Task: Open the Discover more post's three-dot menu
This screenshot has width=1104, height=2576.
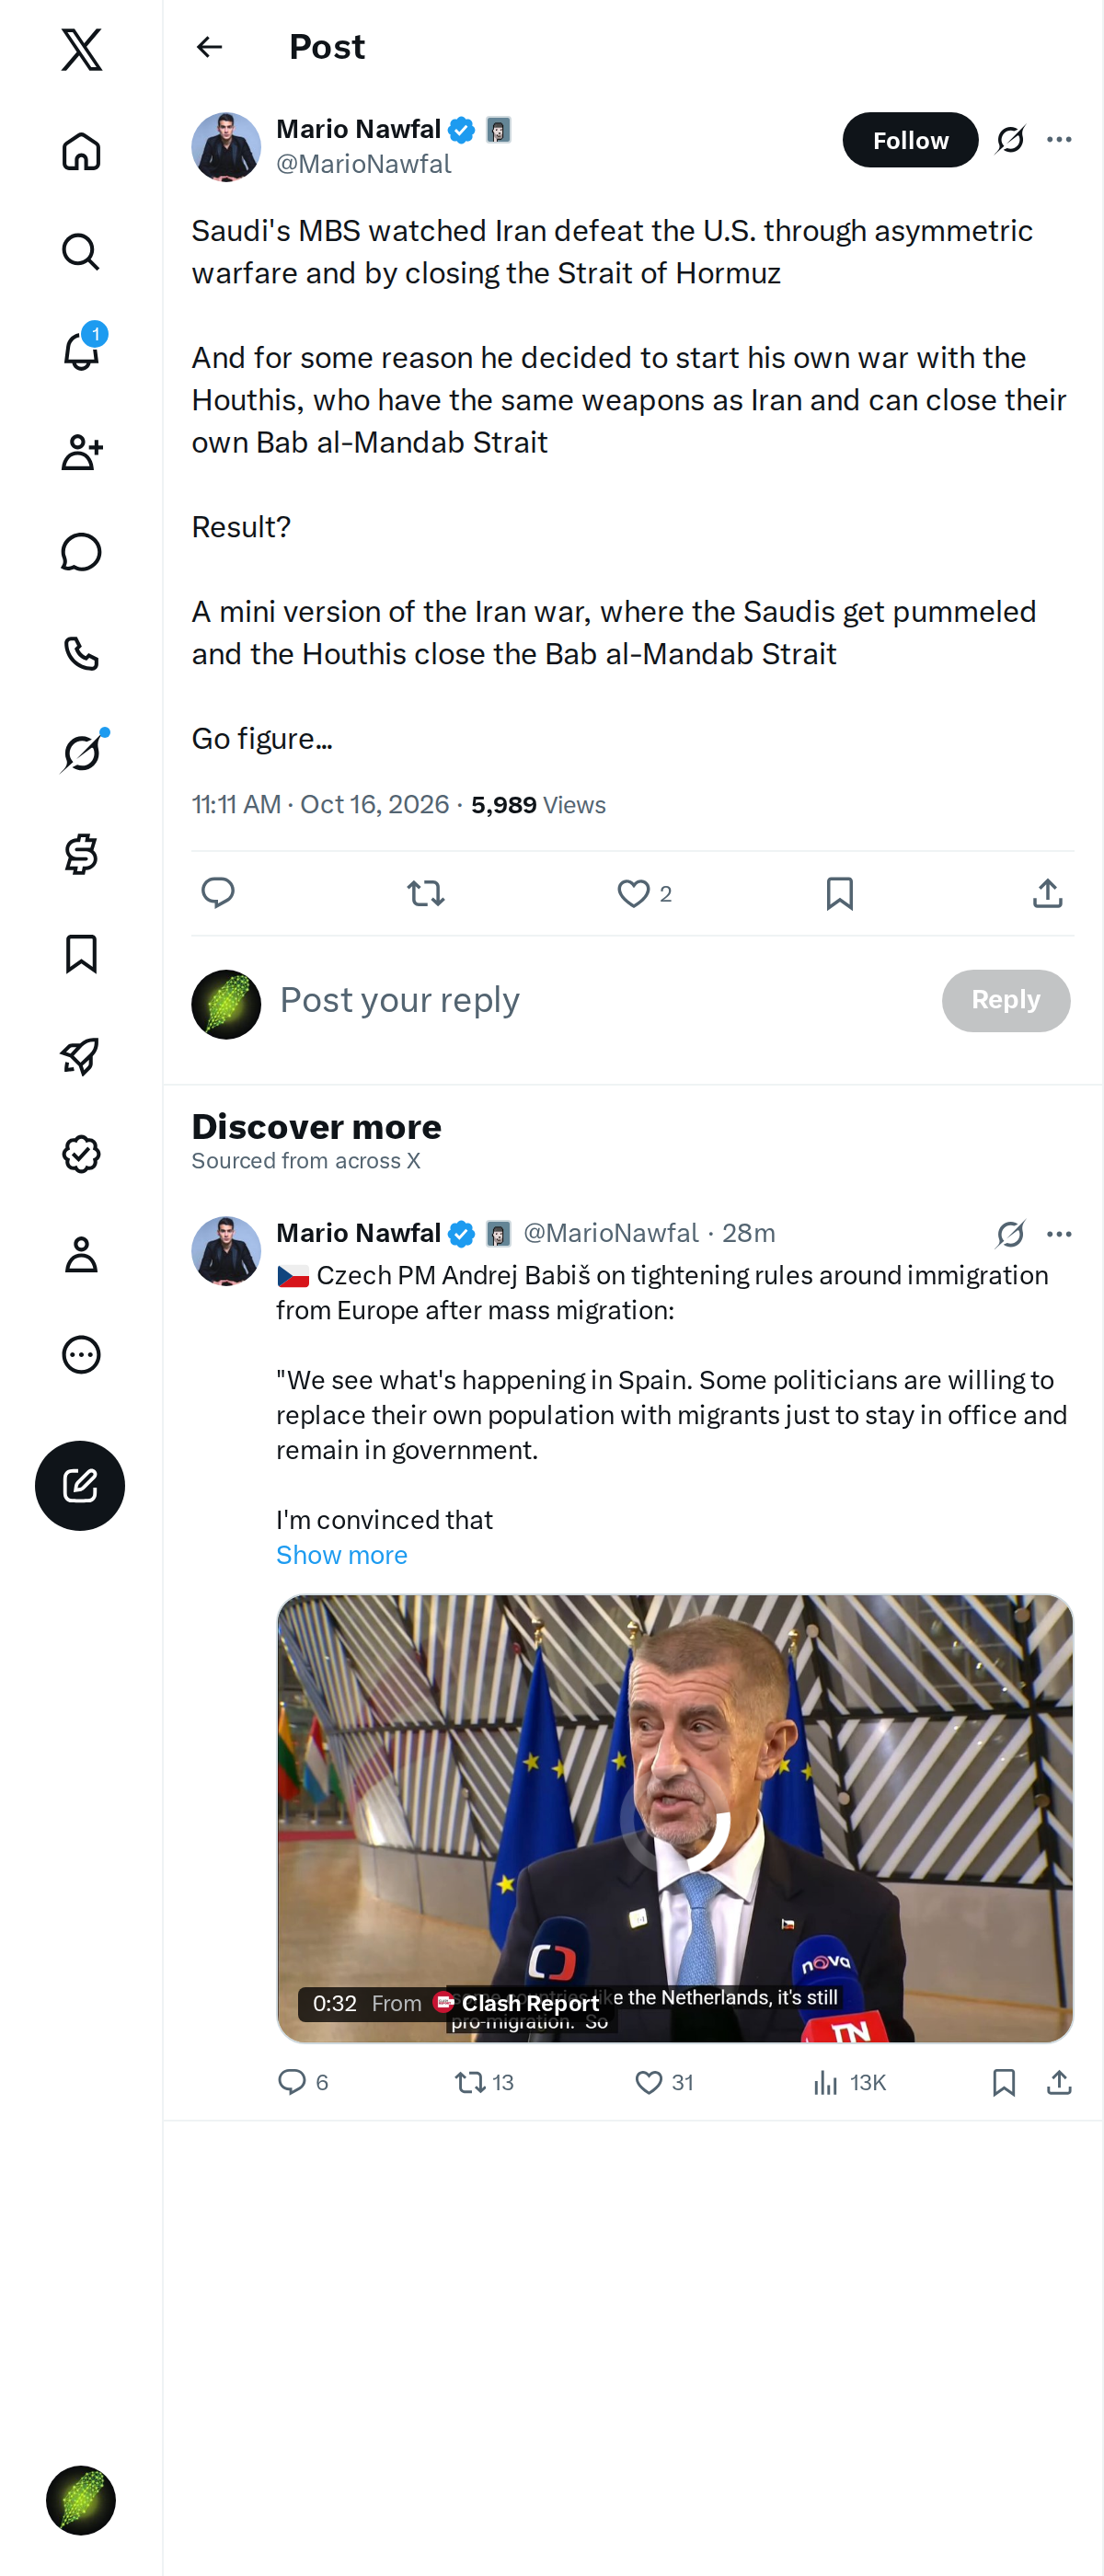Action: click(1059, 1234)
